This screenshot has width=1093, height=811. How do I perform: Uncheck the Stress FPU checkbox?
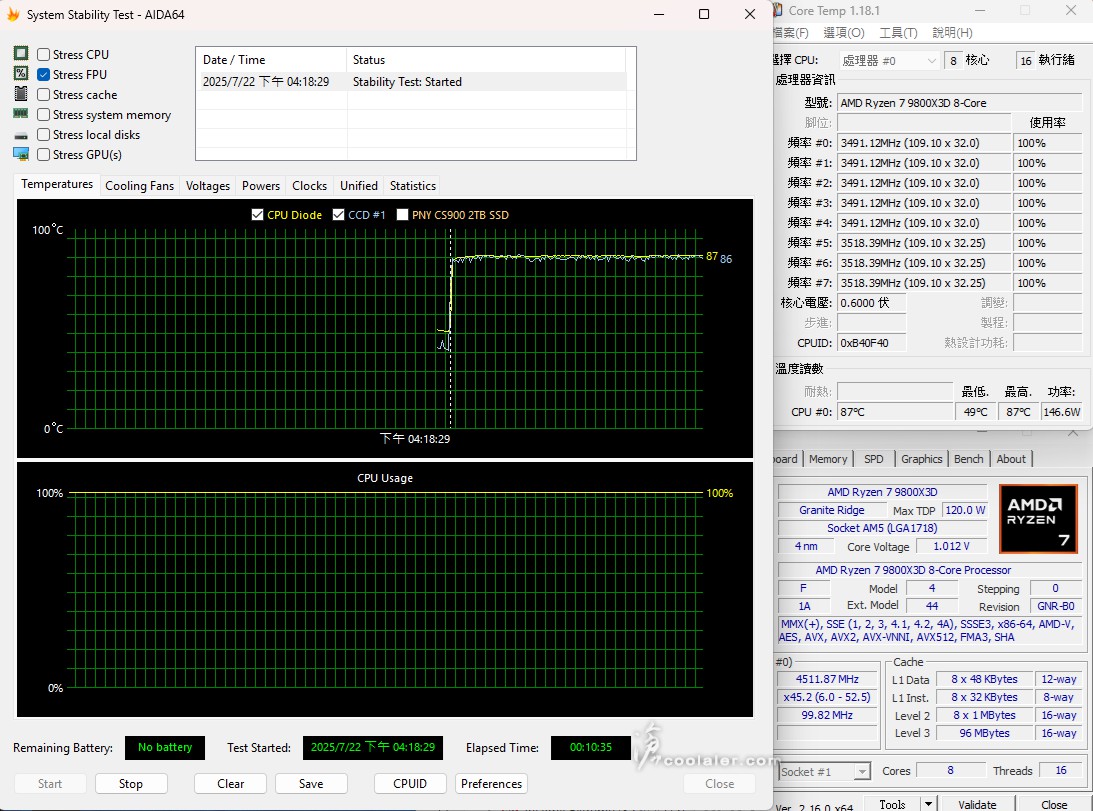coord(43,75)
